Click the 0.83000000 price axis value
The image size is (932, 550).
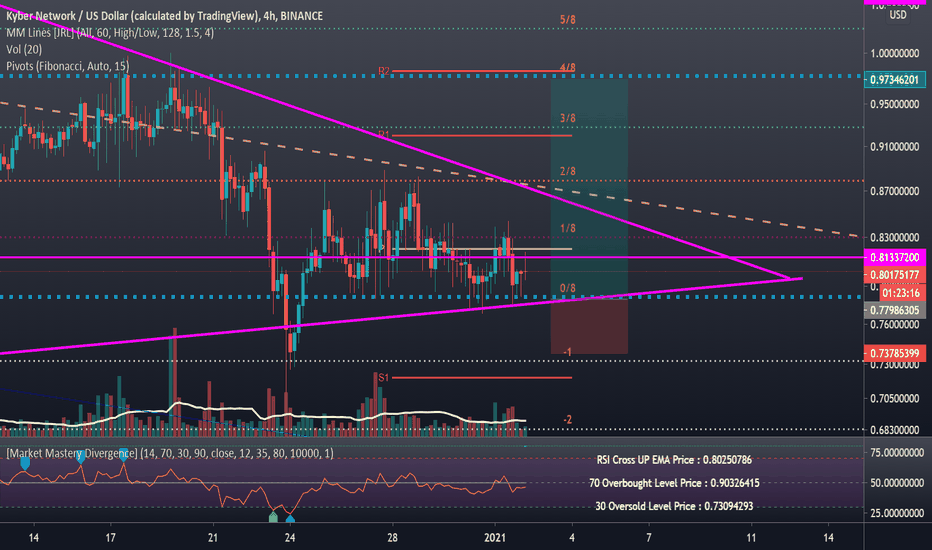point(895,237)
